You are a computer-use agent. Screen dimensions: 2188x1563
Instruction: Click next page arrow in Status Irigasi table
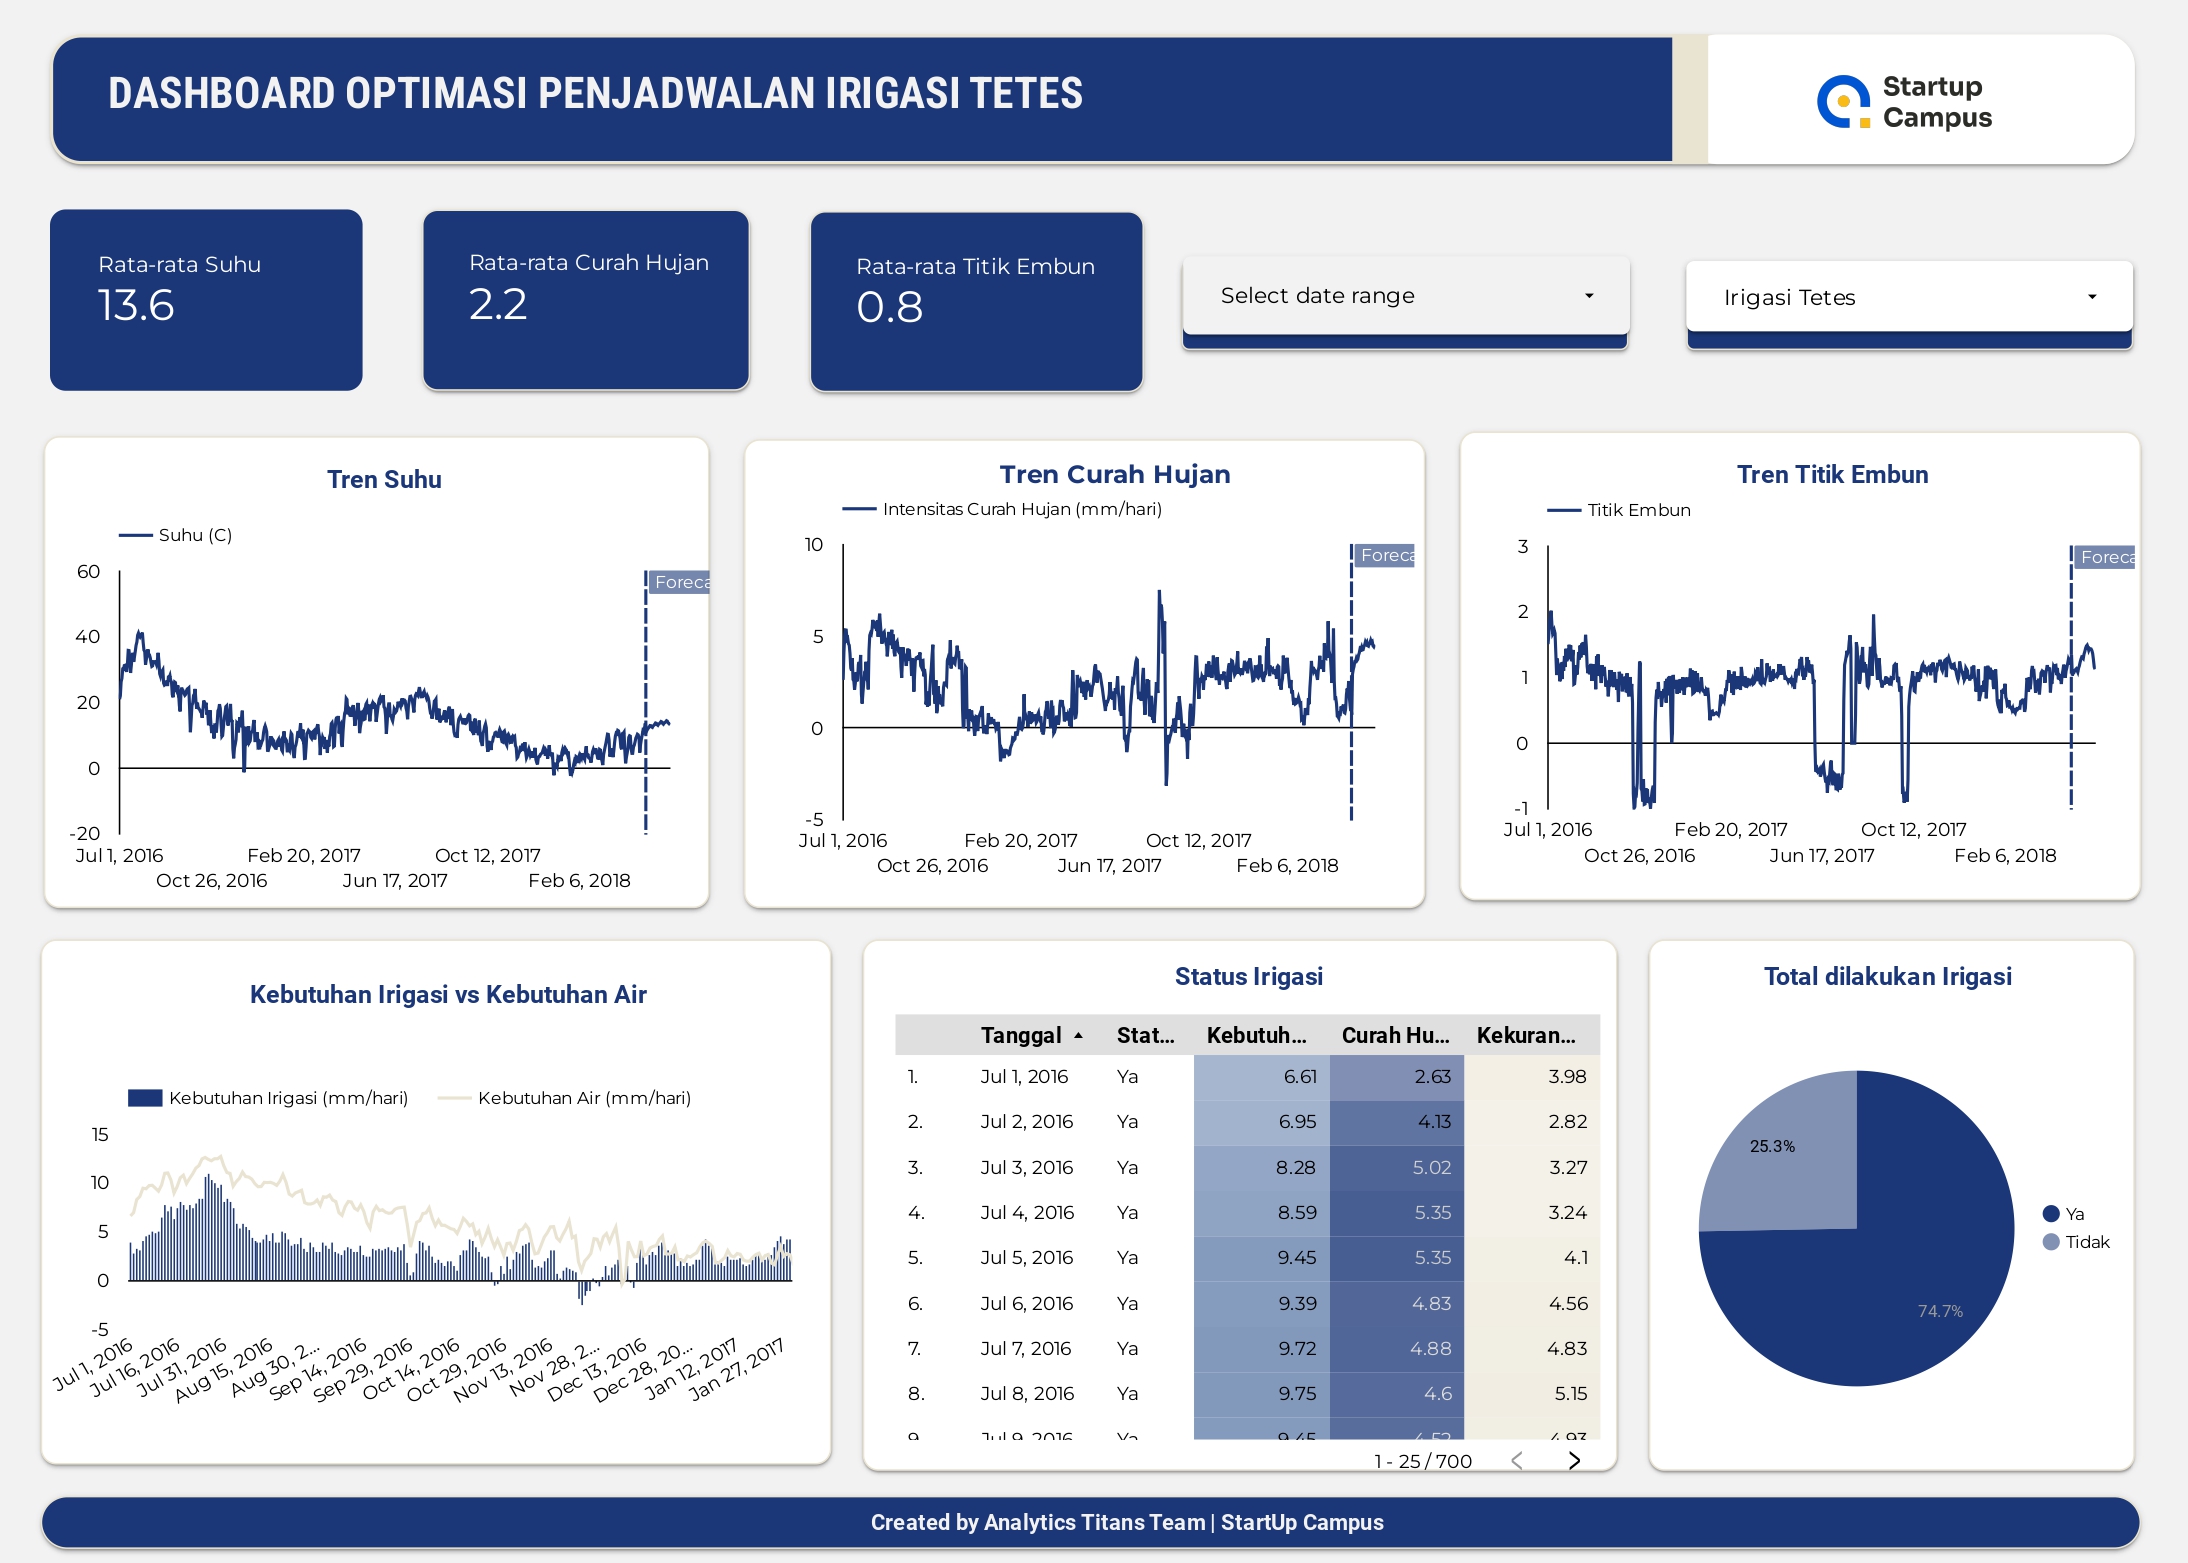pyautogui.click(x=1574, y=1461)
